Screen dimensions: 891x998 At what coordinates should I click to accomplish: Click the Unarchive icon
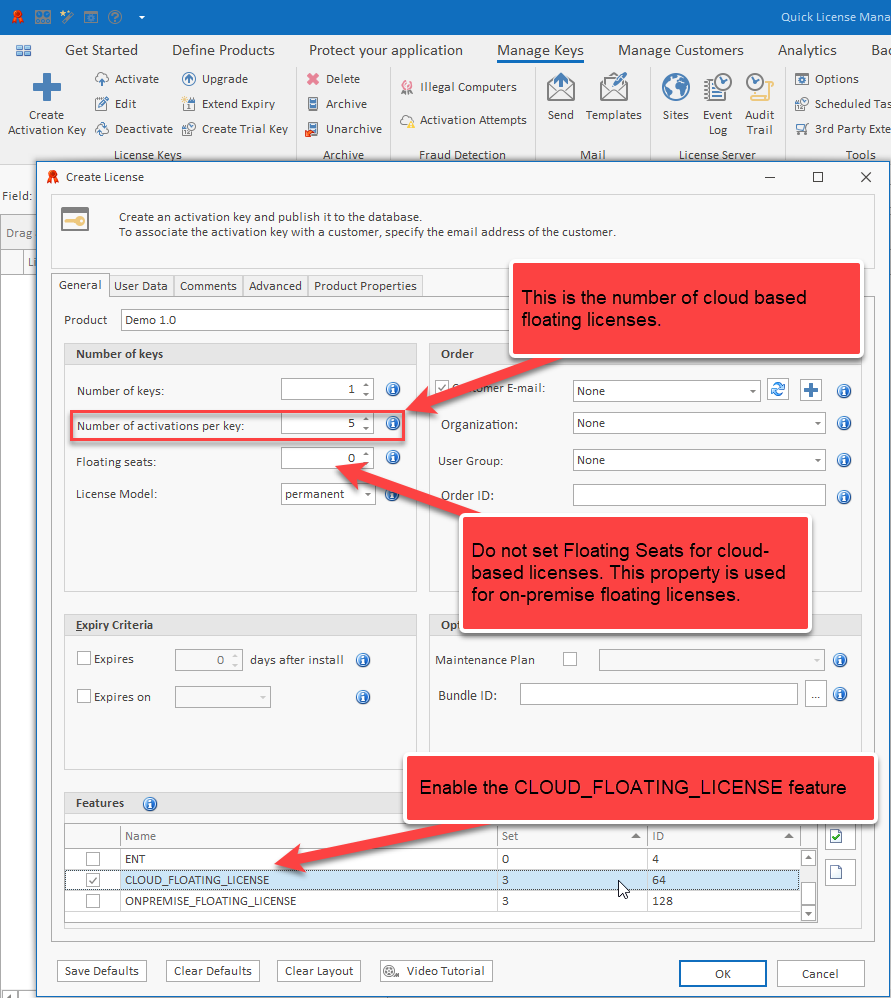312,129
